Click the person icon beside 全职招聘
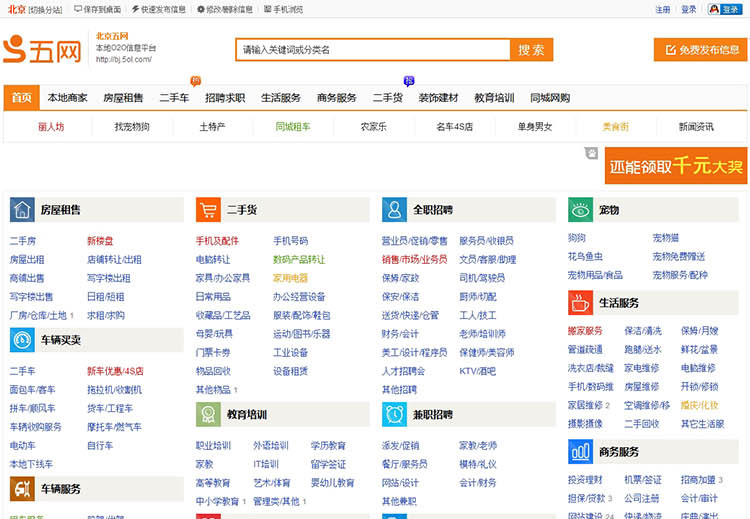750x519 pixels. [x=395, y=210]
